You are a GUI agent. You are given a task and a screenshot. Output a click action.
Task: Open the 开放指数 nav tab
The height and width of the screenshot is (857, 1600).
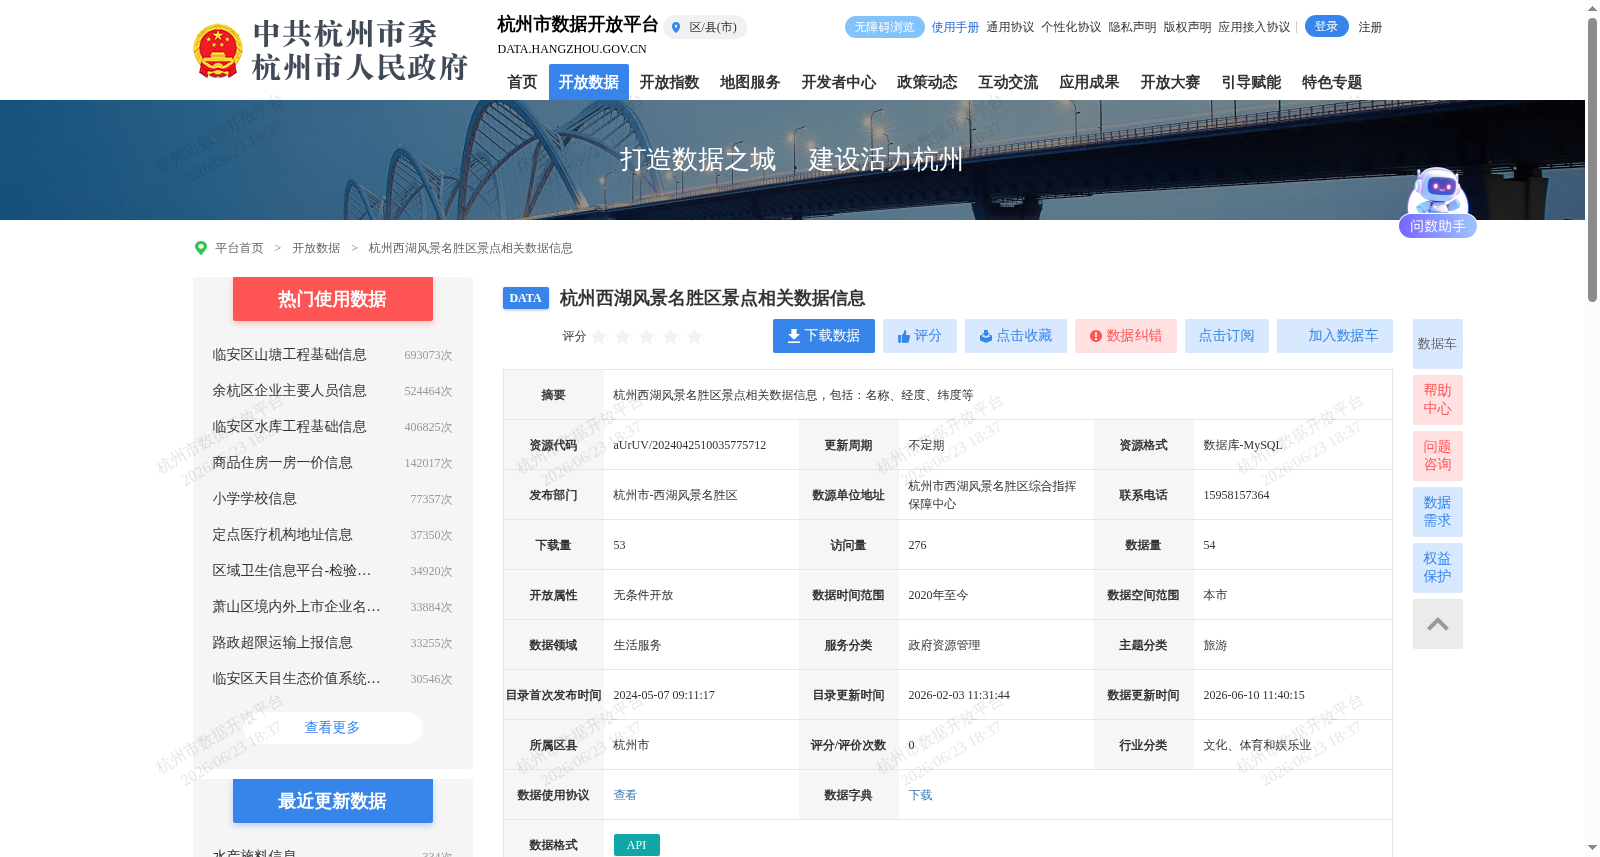669,82
